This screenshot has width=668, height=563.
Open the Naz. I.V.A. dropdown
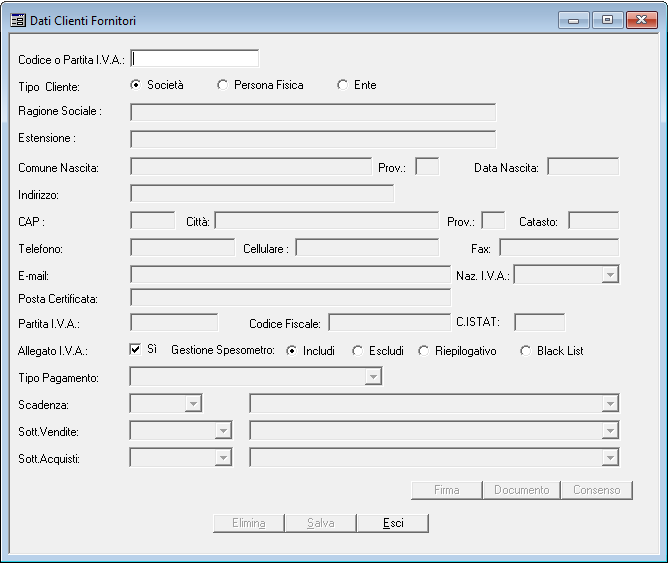pyautogui.click(x=609, y=274)
